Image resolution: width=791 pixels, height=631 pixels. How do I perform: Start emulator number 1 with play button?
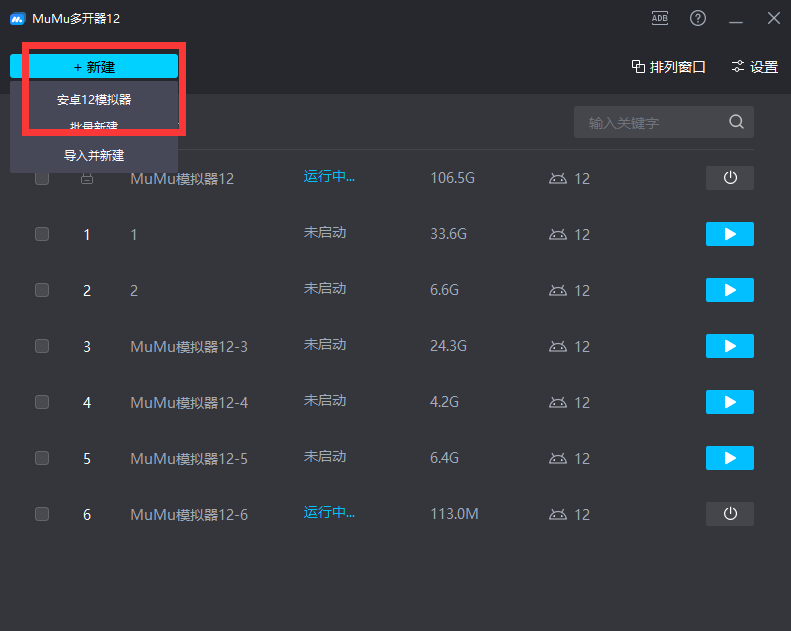[729, 234]
